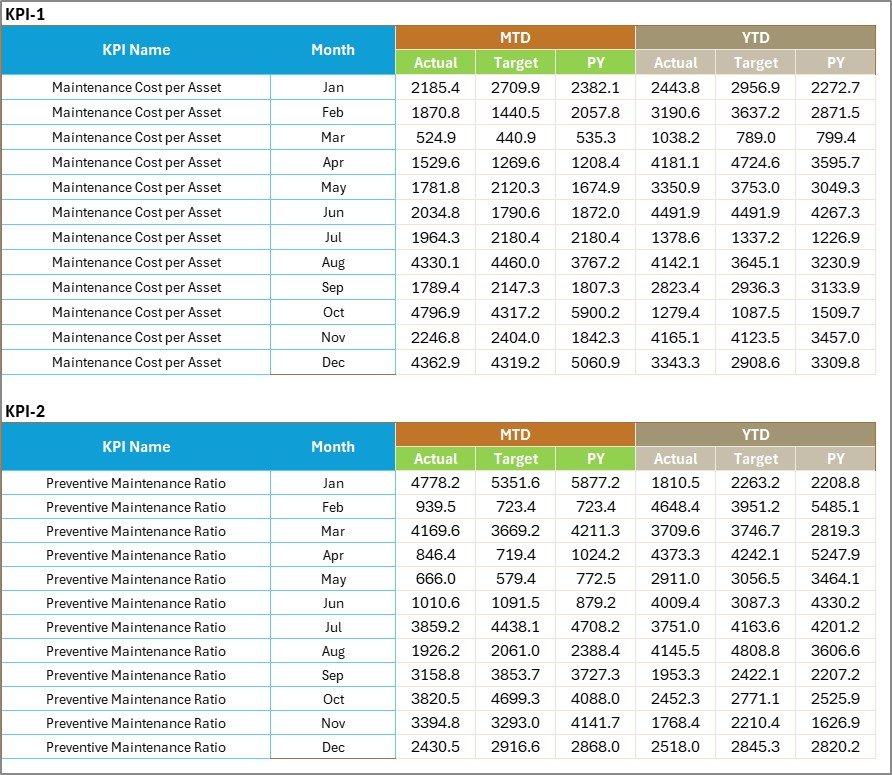The width and height of the screenshot is (892, 775).
Task: Select the Jul month cell in KPI-2 table
Action: (x=333, y=627)
